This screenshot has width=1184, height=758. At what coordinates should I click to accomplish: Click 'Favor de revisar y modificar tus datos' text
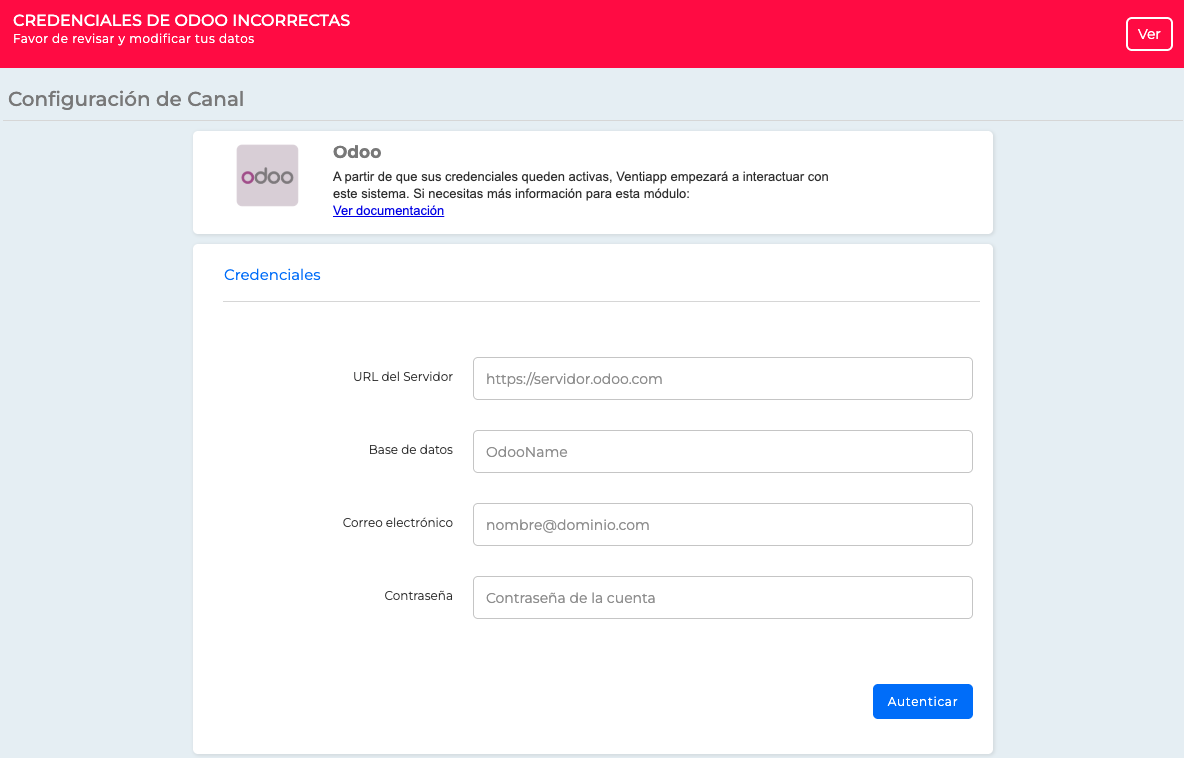pos(134,39)
